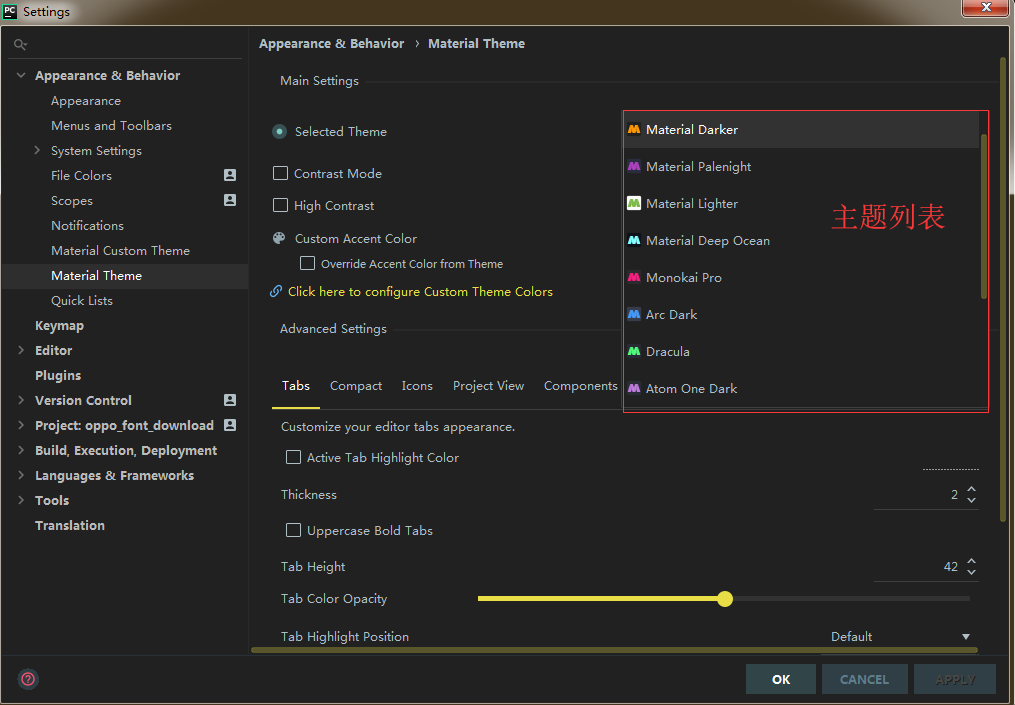Decrease the Thickness value with down arrow

tap(972, 500)
